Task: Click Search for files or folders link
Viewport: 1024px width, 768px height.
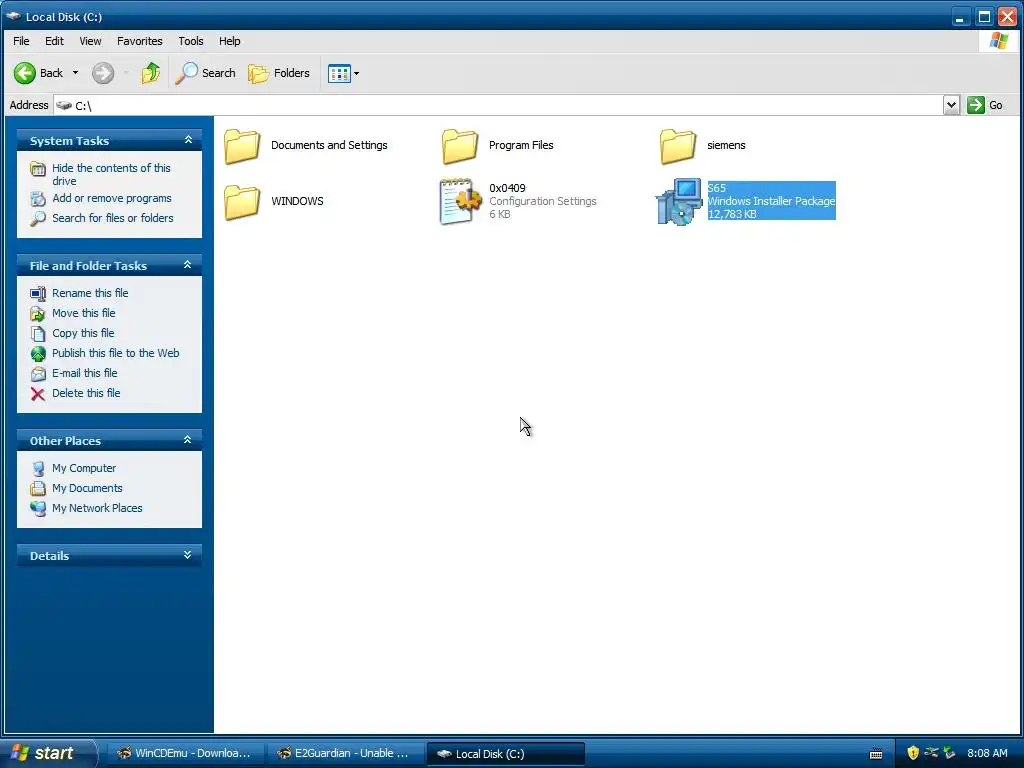Action: 113,218
